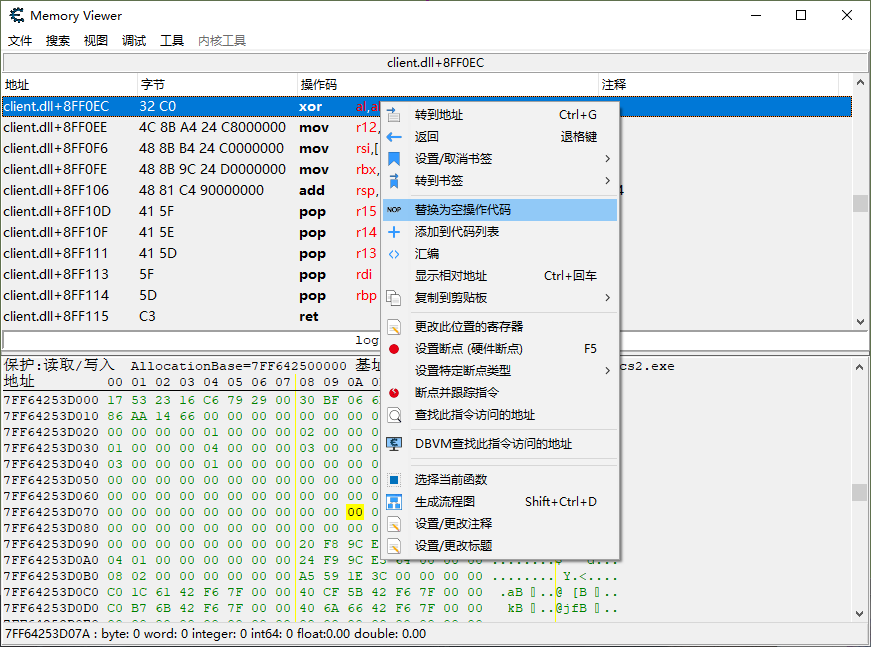
Task: Click the back arrow icon for 返回
Action: pyautogui.click(x=394, y=137)
